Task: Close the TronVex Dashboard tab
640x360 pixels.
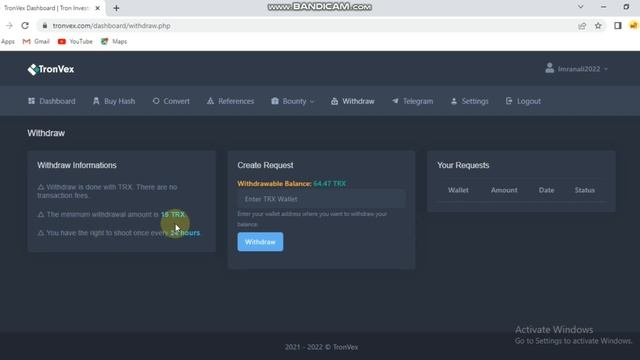Action: click(98, 8)
